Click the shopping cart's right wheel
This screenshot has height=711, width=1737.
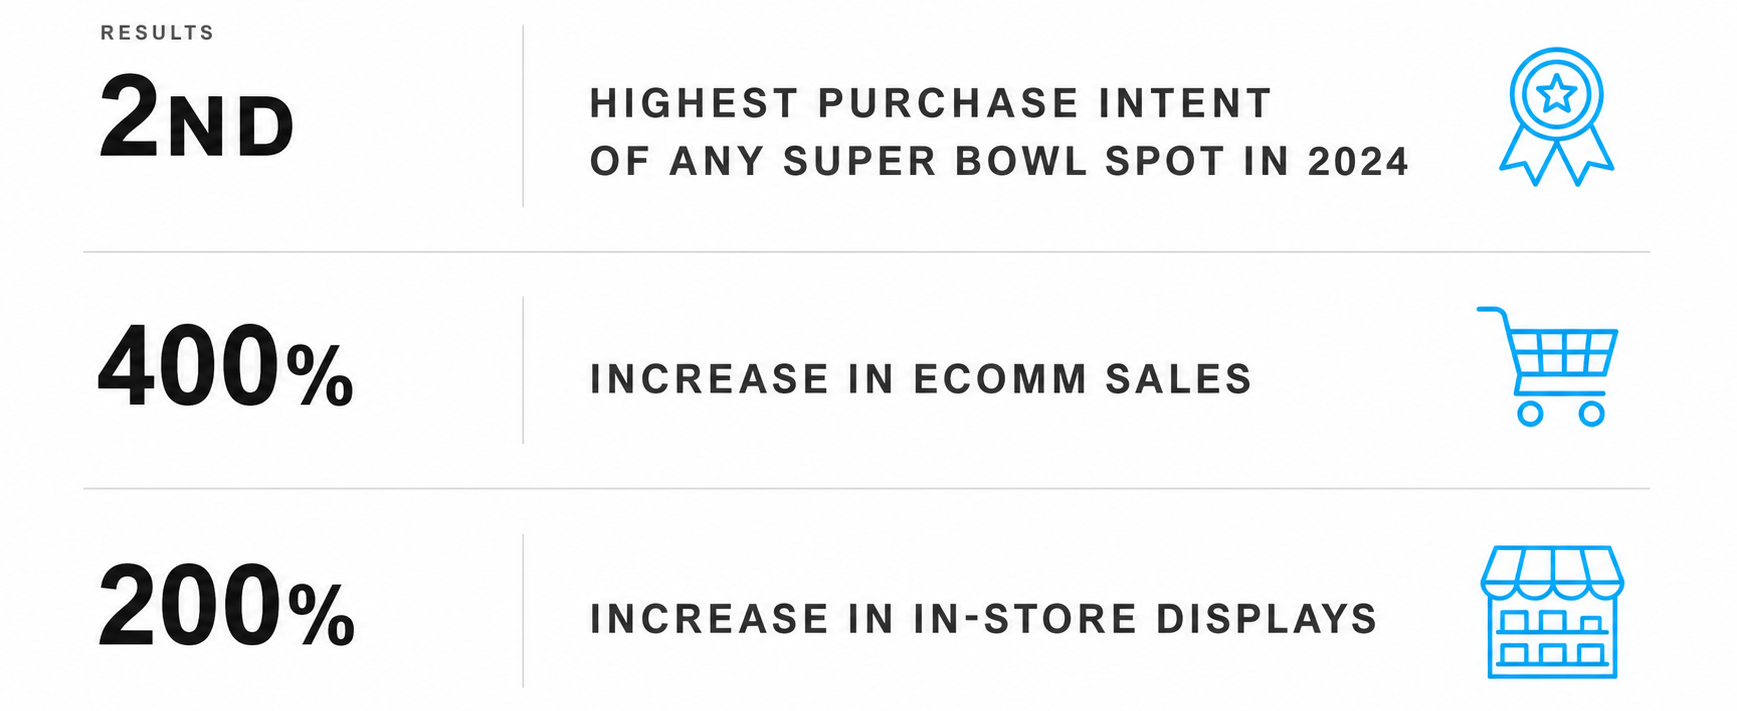click(1591, 413)
